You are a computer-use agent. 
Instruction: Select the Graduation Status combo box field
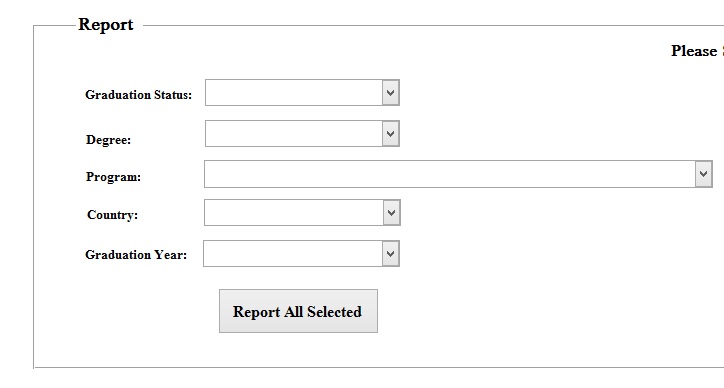click(x=302, y=93)
